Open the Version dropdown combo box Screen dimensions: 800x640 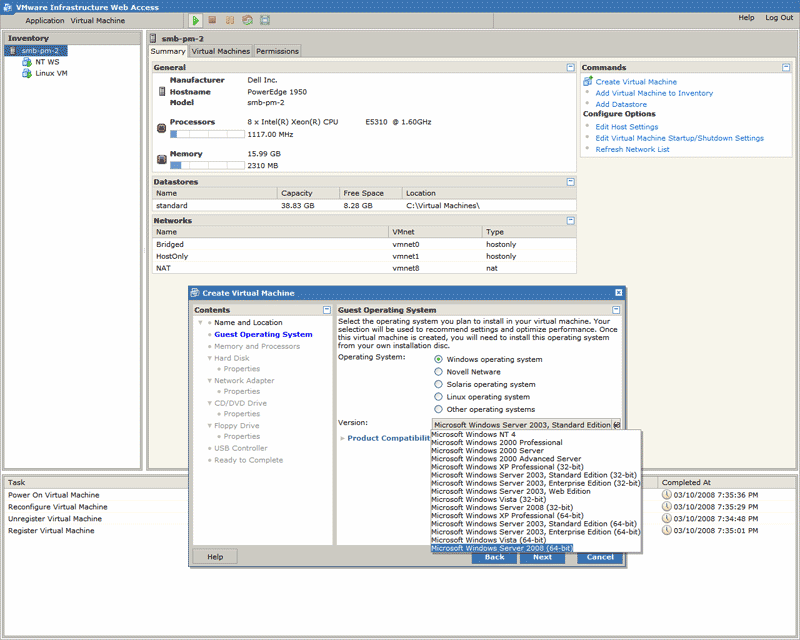tap(526, 425)
